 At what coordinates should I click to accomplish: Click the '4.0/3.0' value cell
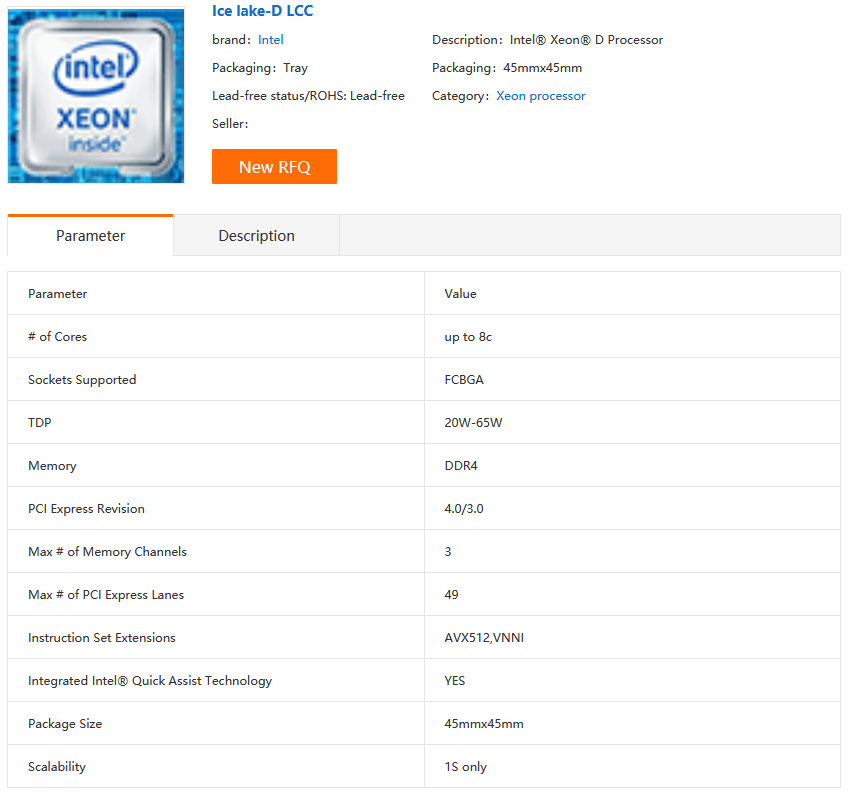coord(632,509)
